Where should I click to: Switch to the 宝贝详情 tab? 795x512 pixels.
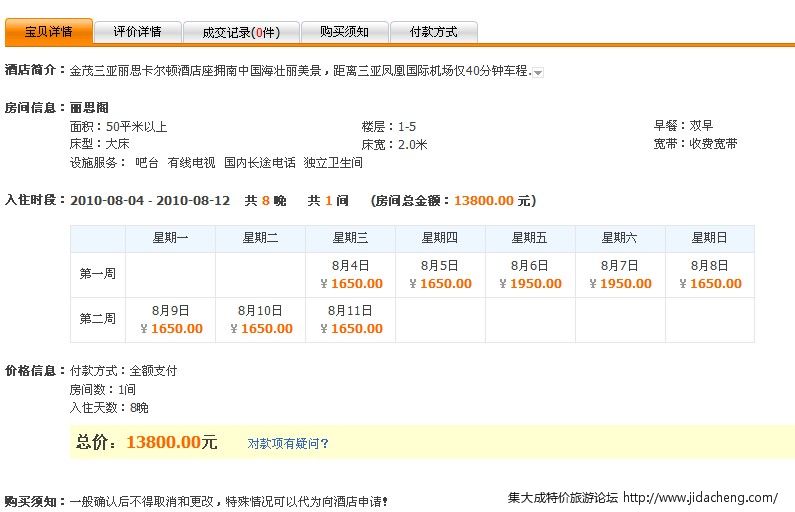[x=48, y=32]
